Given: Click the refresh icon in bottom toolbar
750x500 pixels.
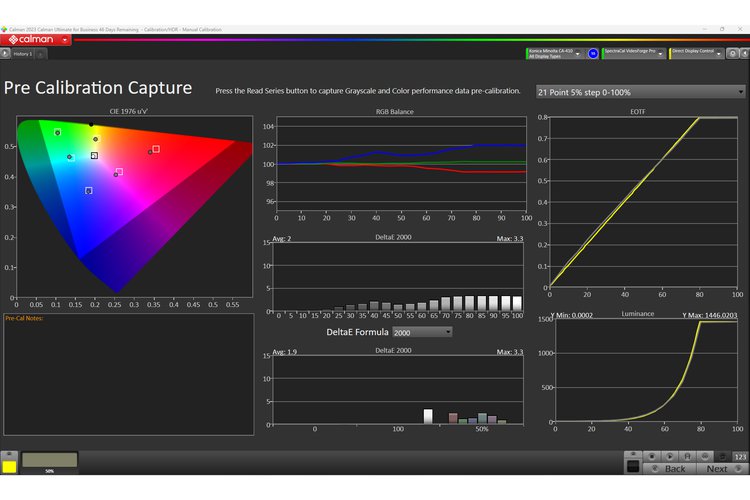Looking at the screenshot, I should click(722, 457).
